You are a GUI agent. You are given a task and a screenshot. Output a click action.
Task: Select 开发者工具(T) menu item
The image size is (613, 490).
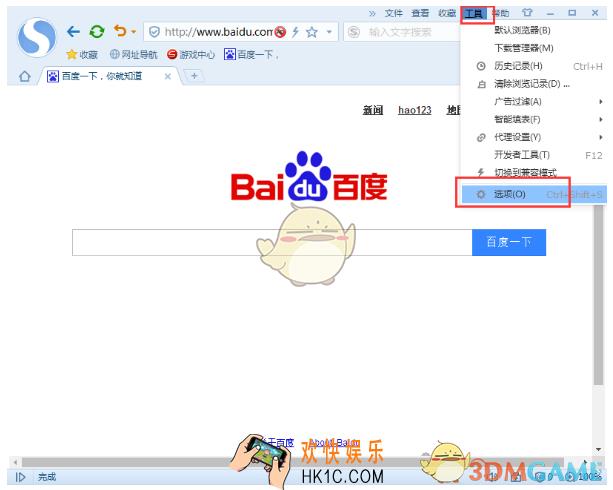coord(534,155)
